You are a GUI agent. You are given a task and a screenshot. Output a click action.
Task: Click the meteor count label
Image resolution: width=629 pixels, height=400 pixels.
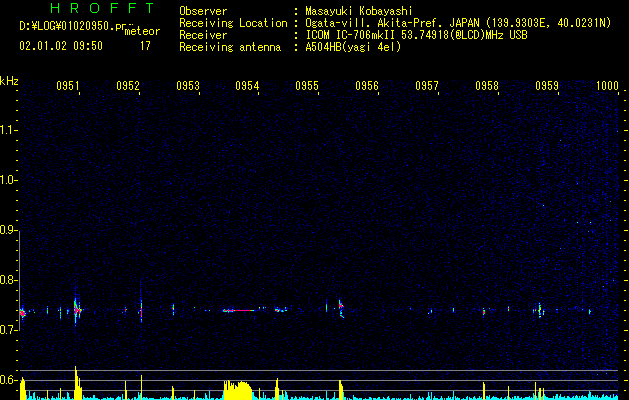[142, 31]
